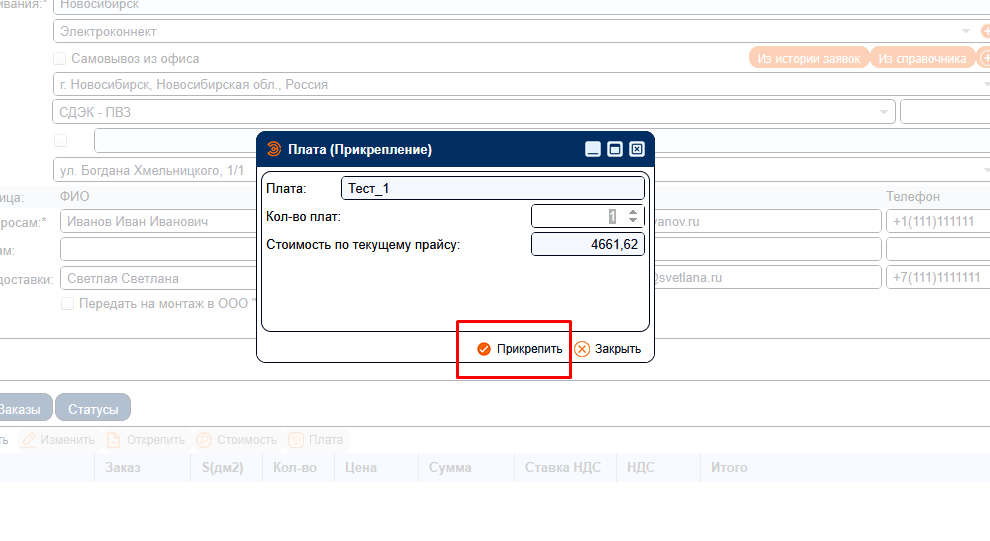Minimize the Плата (Прикрепление) dialog
Viewport: 990px width, 541px height.
593,150
